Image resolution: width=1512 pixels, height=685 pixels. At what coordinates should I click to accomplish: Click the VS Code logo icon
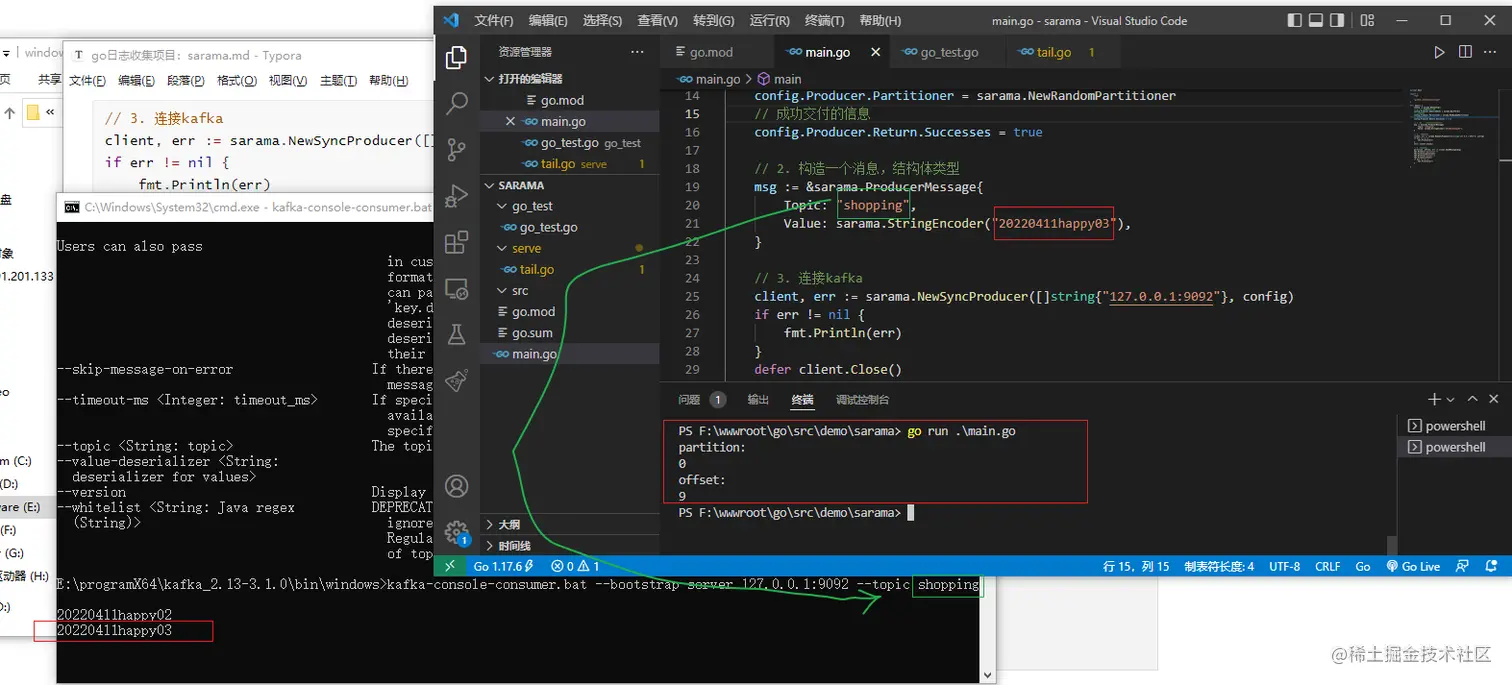451,20
